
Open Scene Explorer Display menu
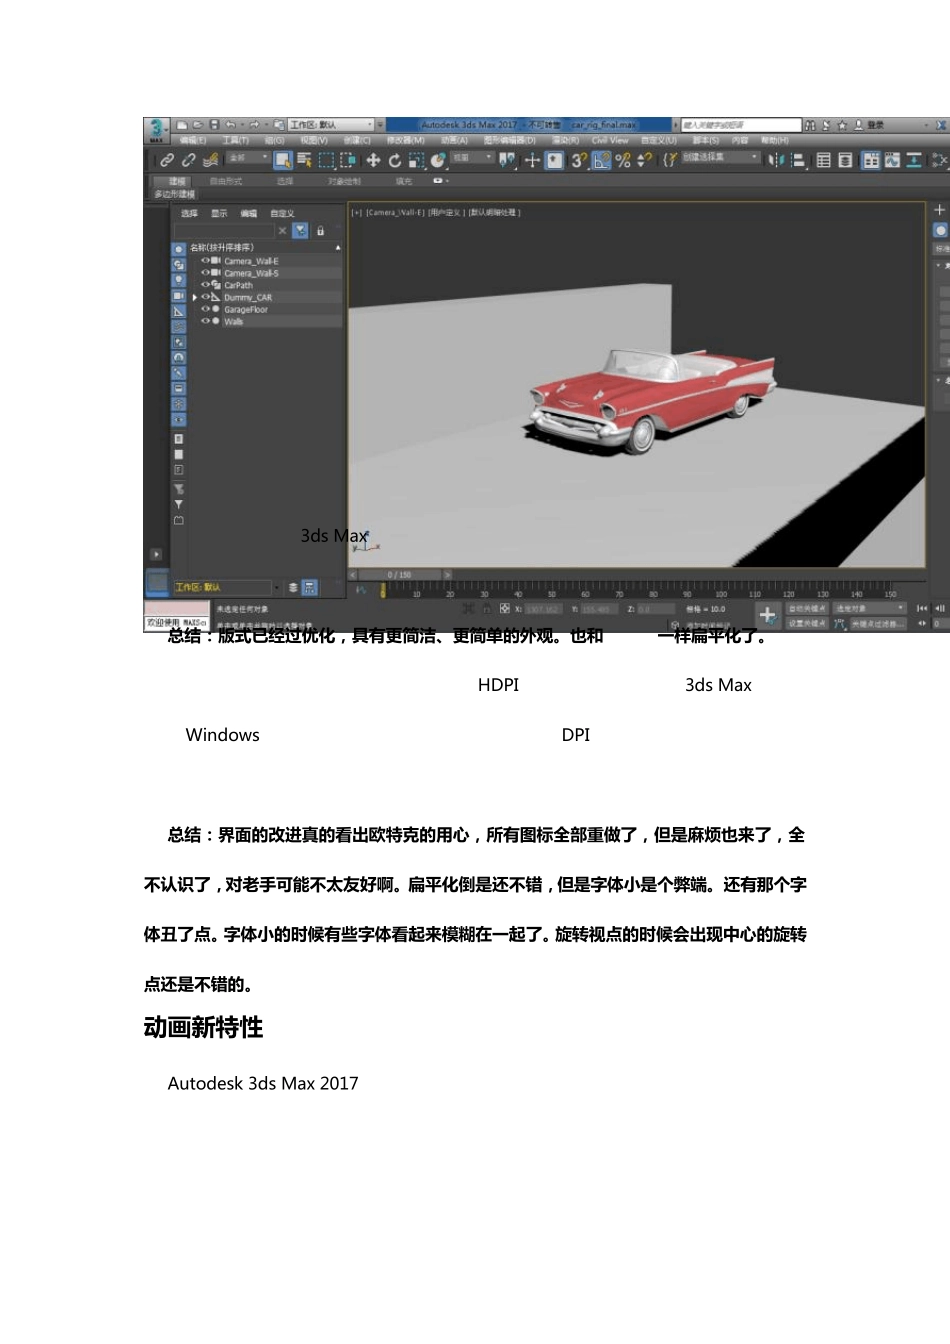click(x=219, y=213)
